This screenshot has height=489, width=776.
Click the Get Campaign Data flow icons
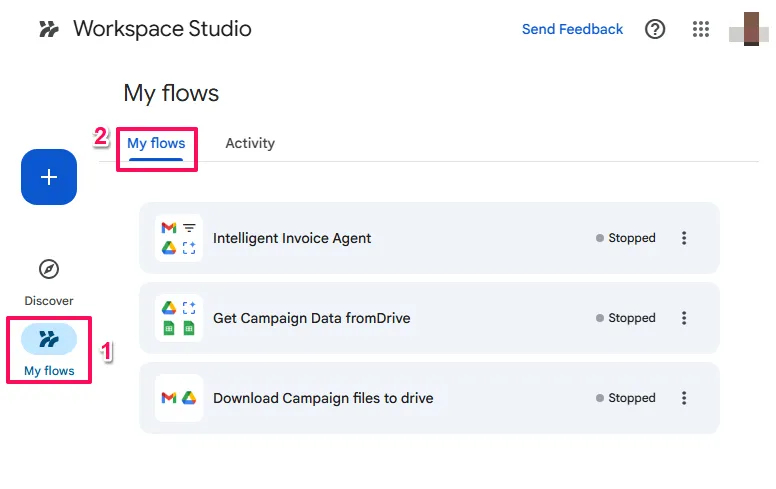179,318
